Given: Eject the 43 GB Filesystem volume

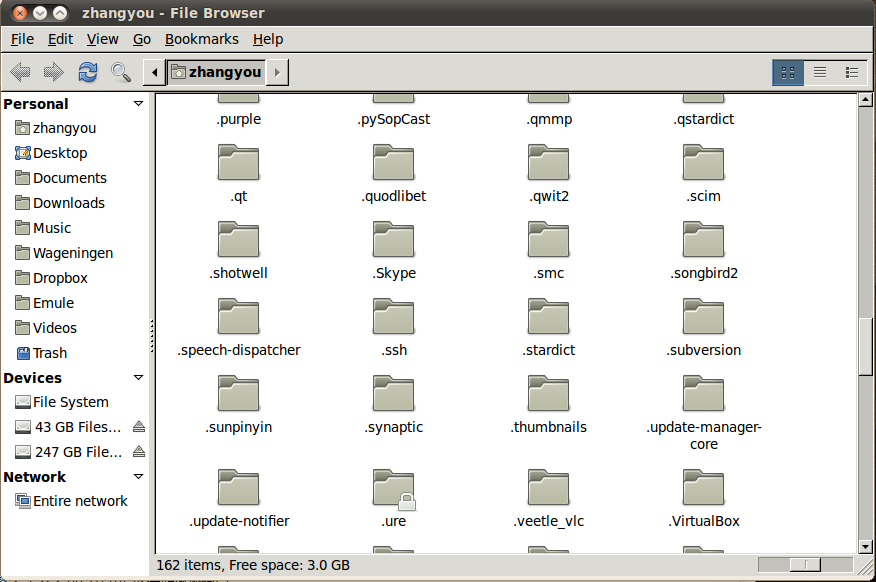Looking at the screenshot, I should tap(139, 427).
